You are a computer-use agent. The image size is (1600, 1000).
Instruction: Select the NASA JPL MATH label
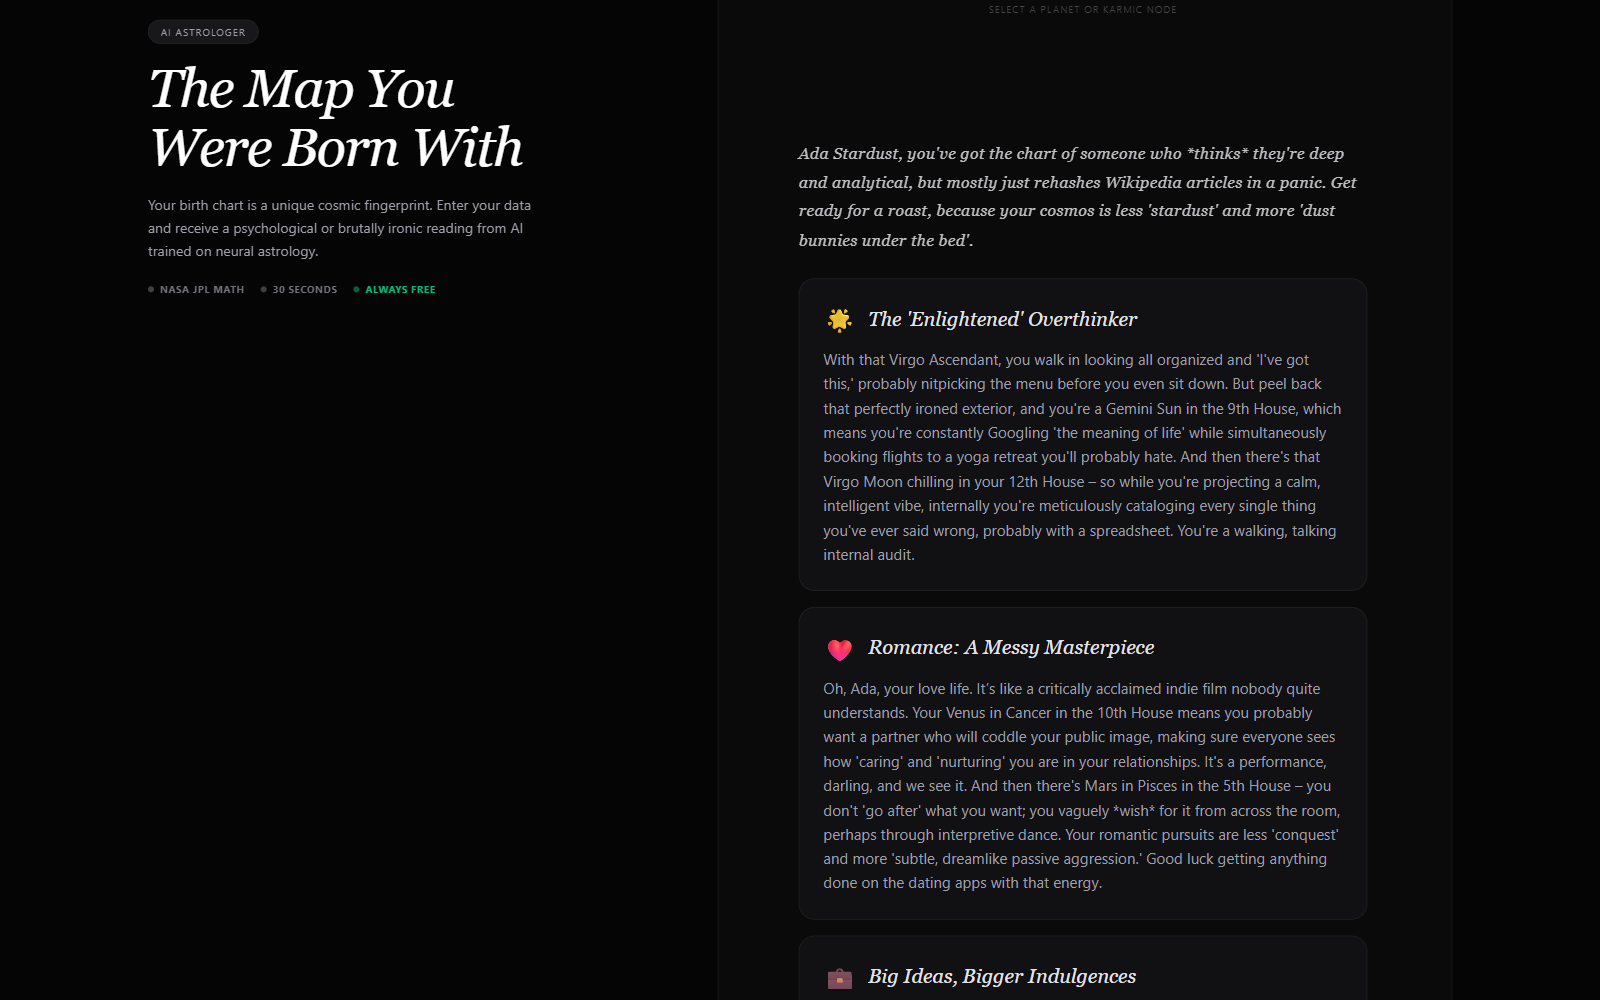tap(202, 290)
